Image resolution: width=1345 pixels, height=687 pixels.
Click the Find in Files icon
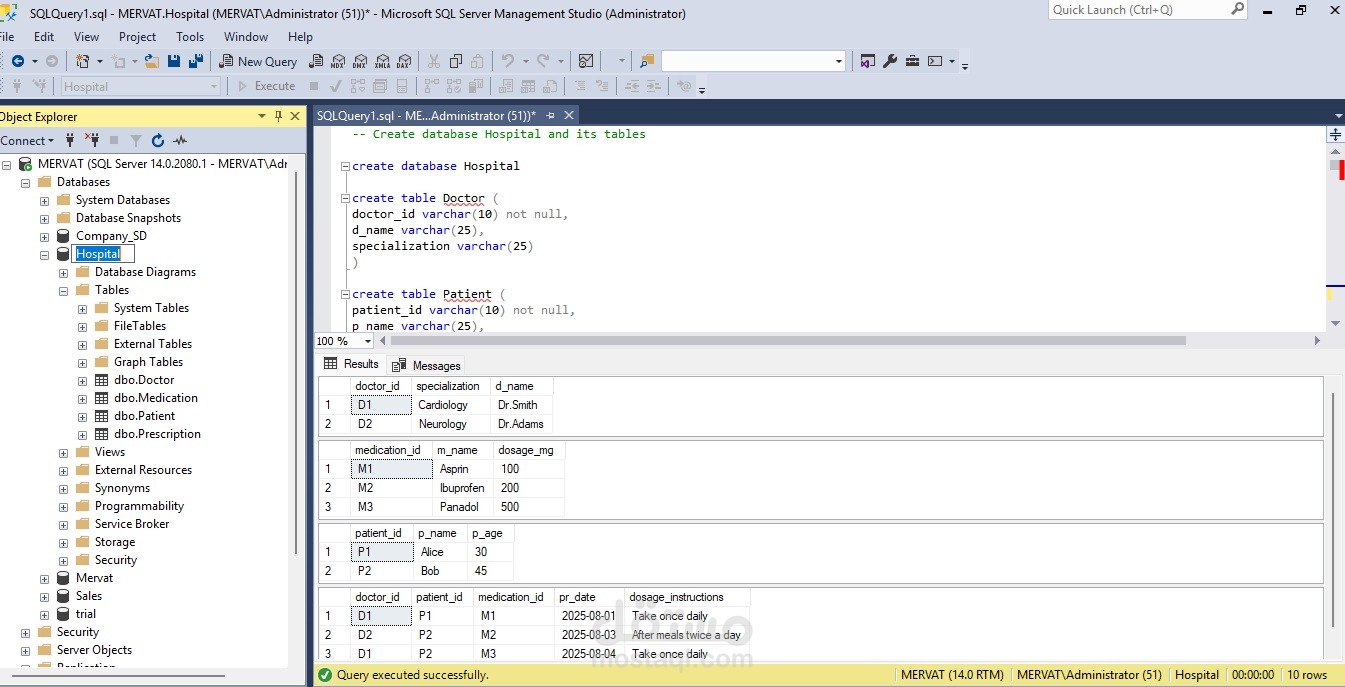(x=647, y=61)
